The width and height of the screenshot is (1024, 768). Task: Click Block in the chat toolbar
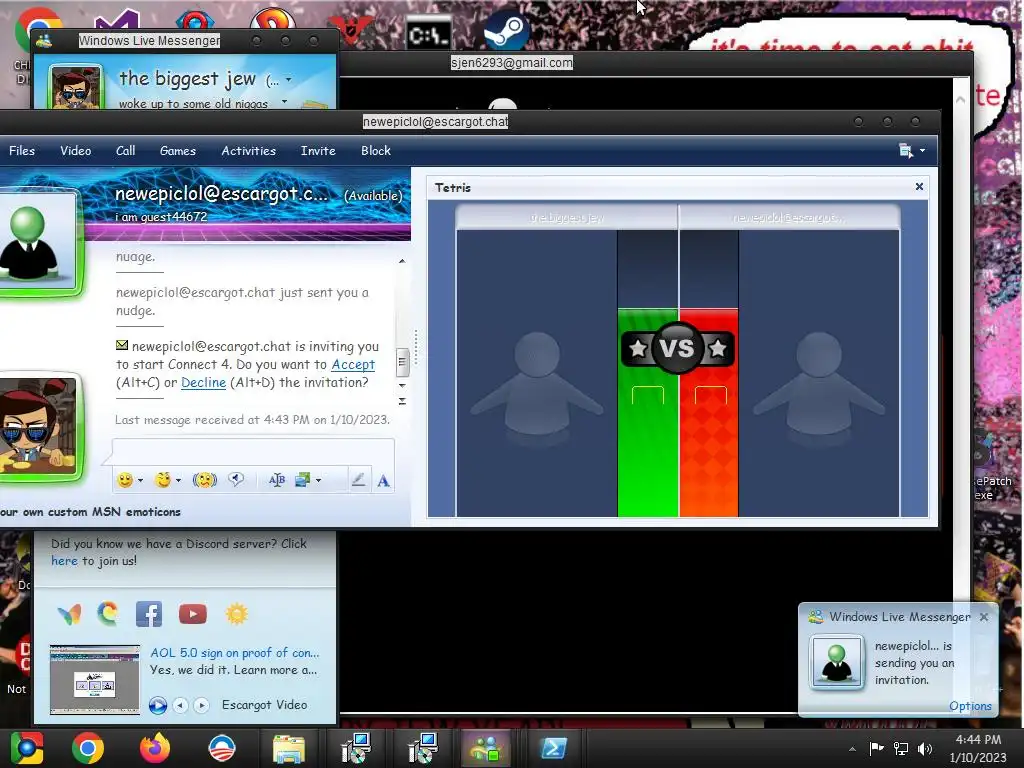click(x=376, y=151)
